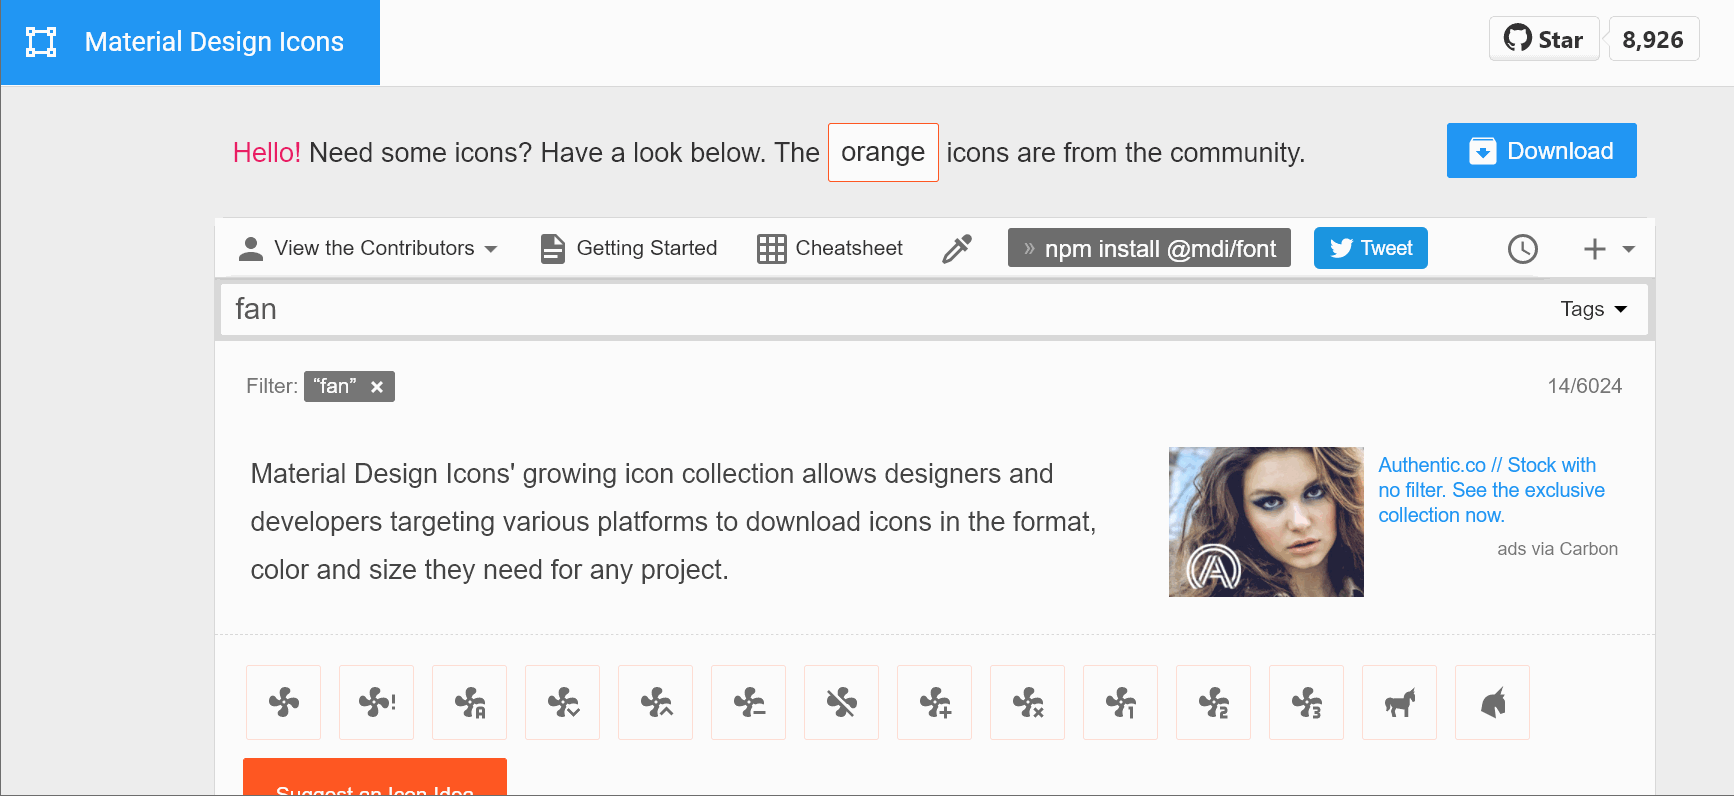Screen dimensions: 1734x796
Task: Select the fan speed 2 icon
Action: (1213, 703)
